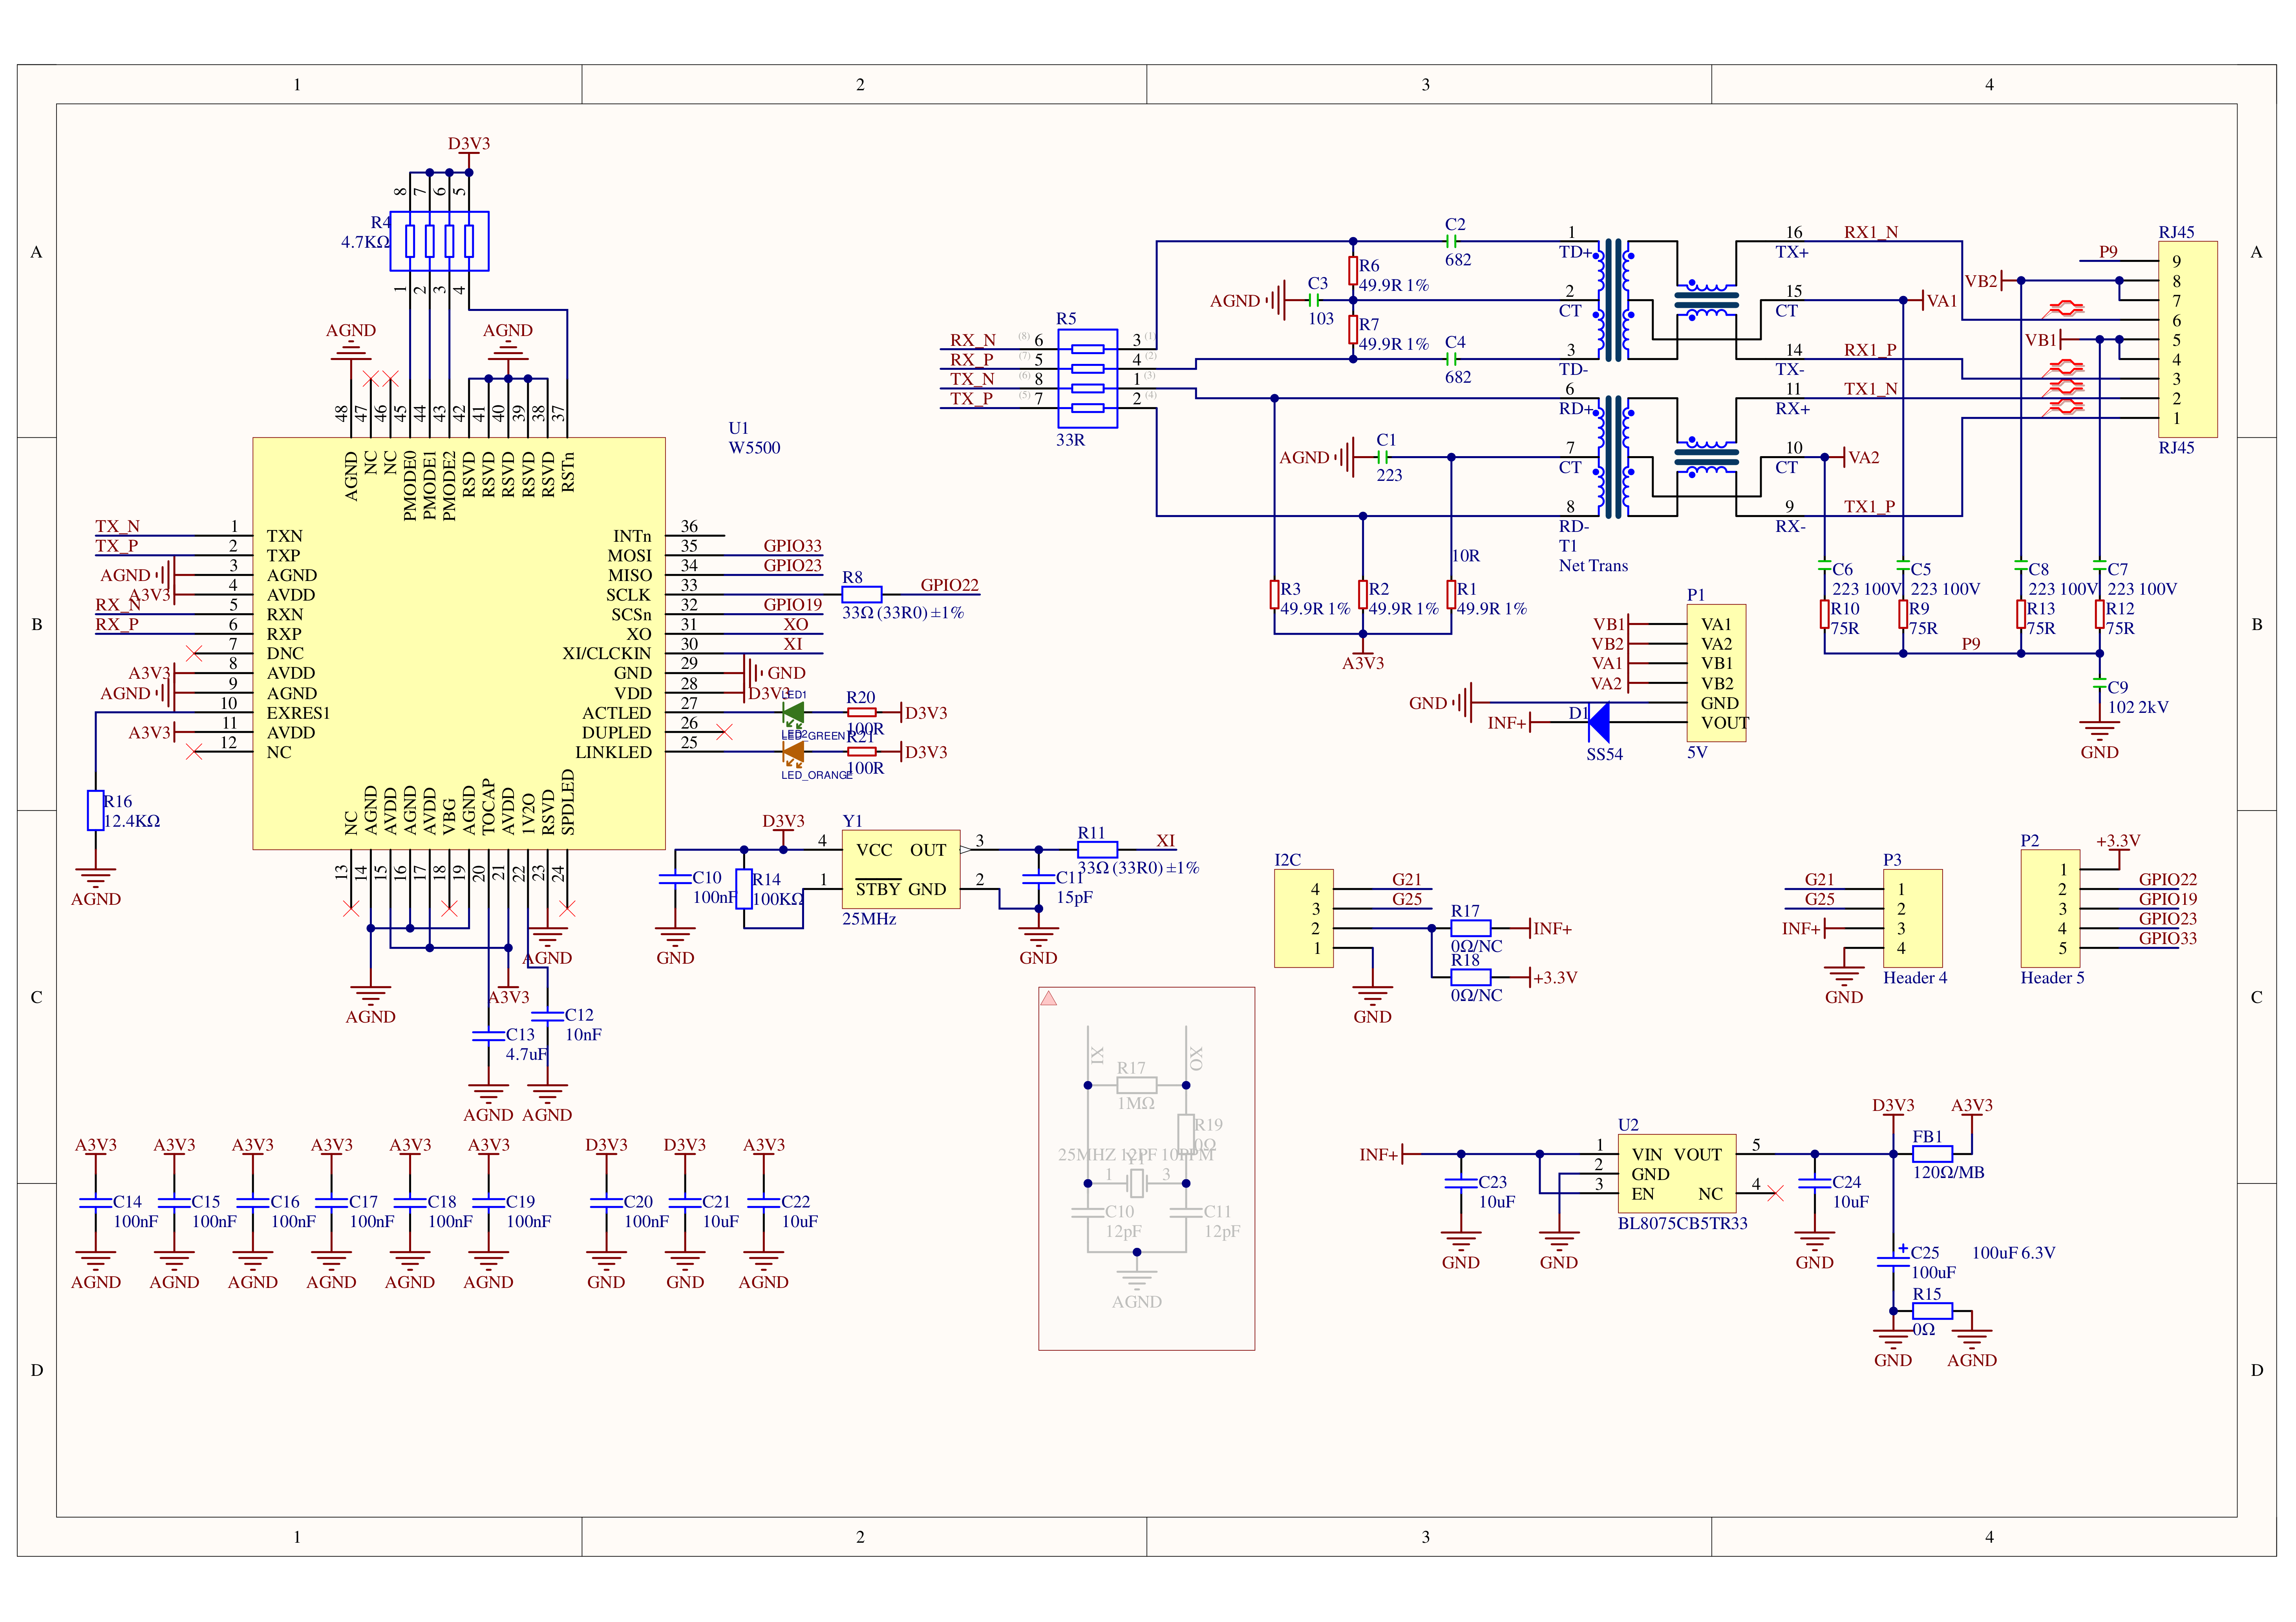2296x1622 pixels.
Task: Pick the R16 12.4KΩ resistor symbol
Action: [96, 810]
